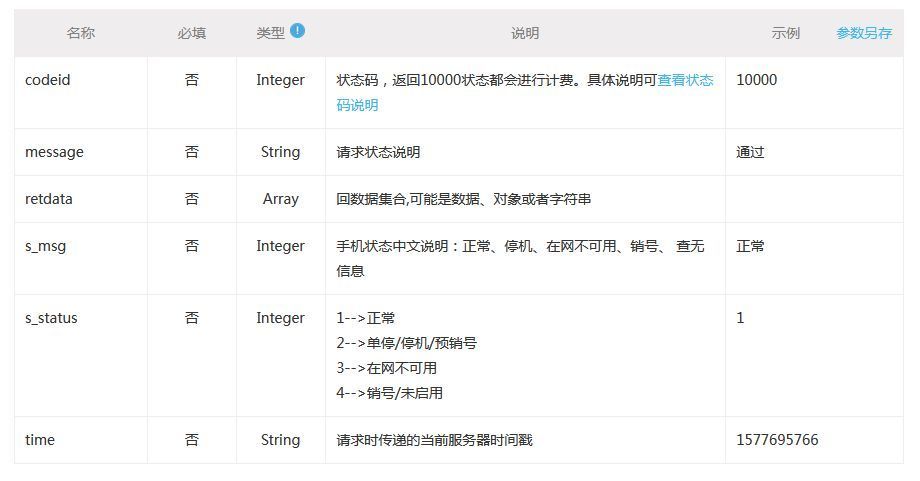Open the 参数另存 link
The width and height of the screenshot is (920, 481).
[x=864, y=33]
